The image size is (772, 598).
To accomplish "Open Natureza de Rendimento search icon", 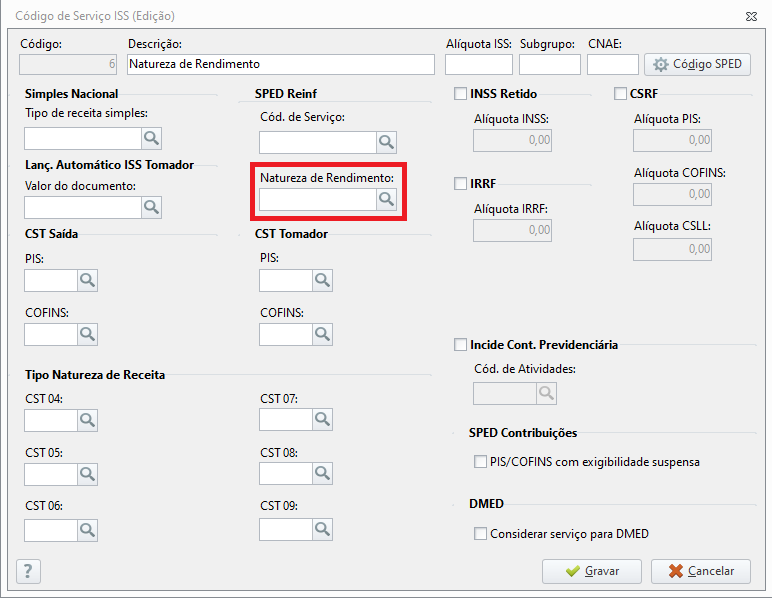I will [x=386, y=200].
